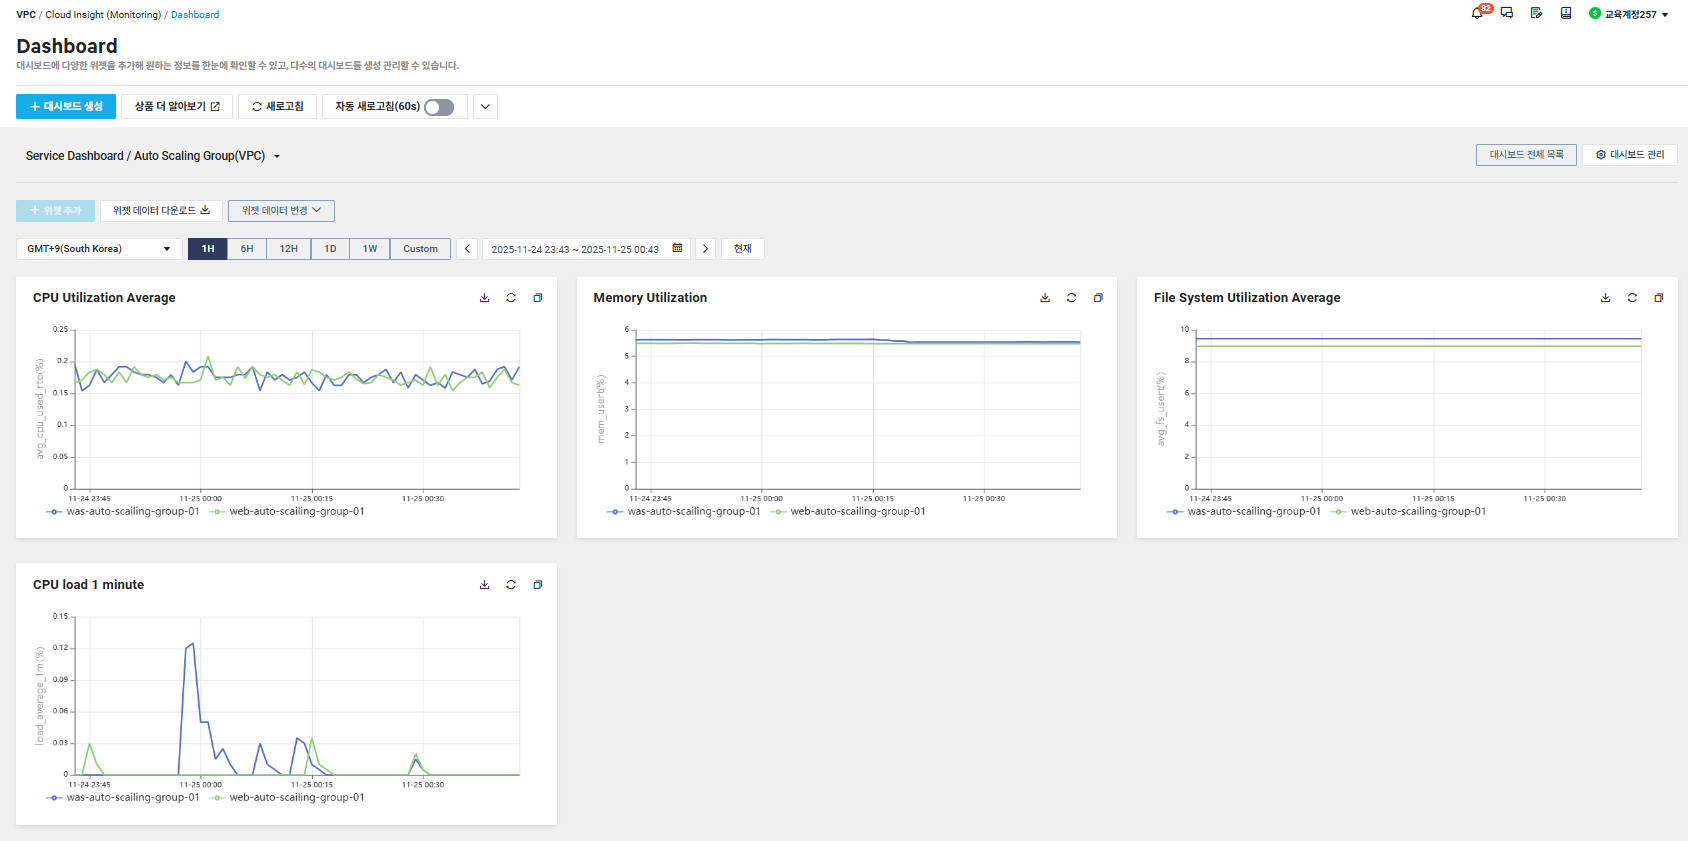
Task: Open the document edit icon in header
Action: [1536, 14]
